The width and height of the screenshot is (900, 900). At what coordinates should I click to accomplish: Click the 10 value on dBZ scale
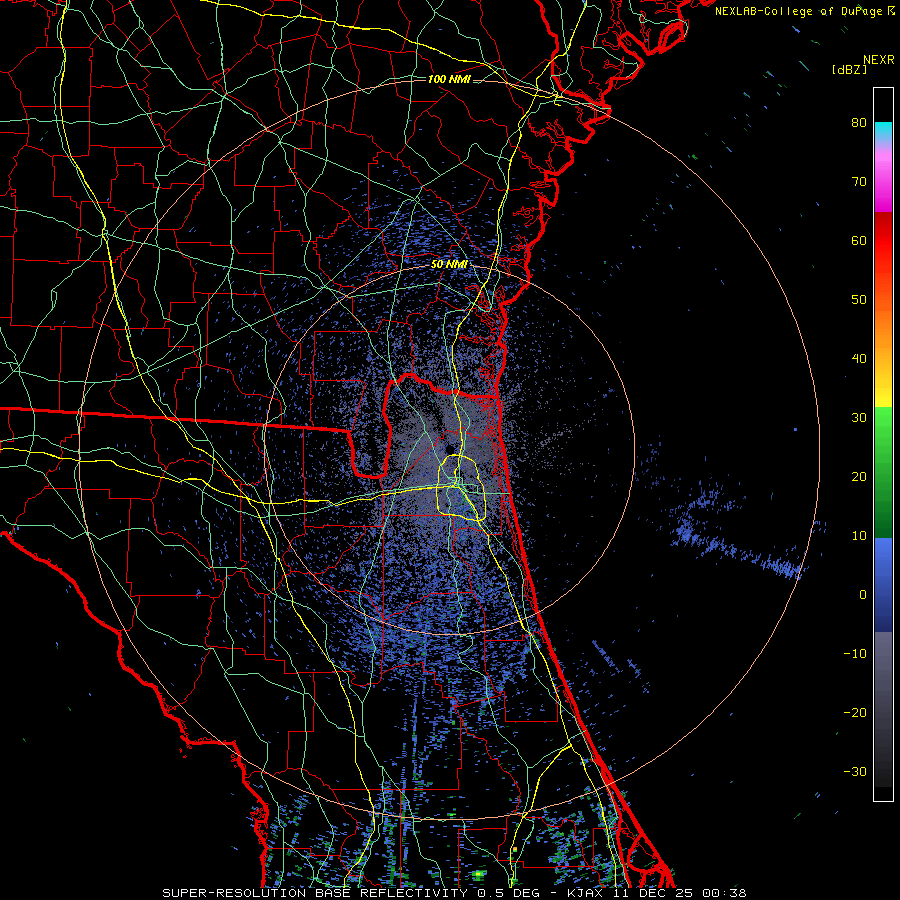(x=859, y=536)
